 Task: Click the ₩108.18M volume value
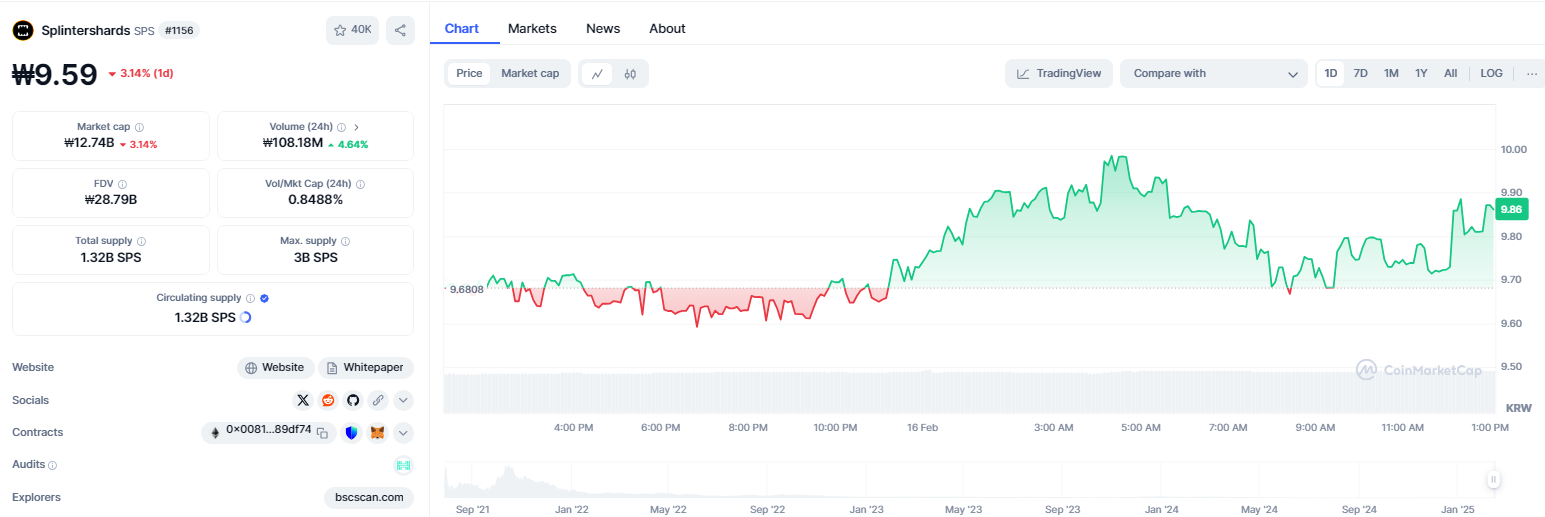pos(293,143)
